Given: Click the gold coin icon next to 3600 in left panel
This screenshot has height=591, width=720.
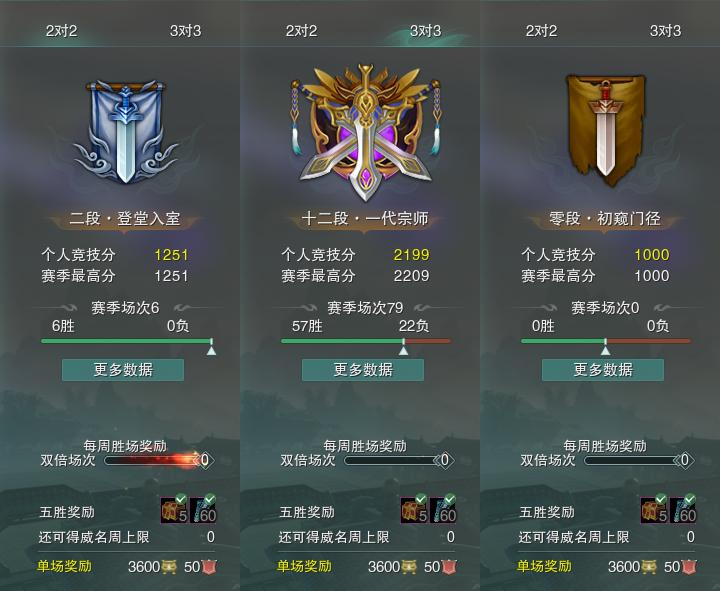Looking at the screenshot, I should click(169, 567).
